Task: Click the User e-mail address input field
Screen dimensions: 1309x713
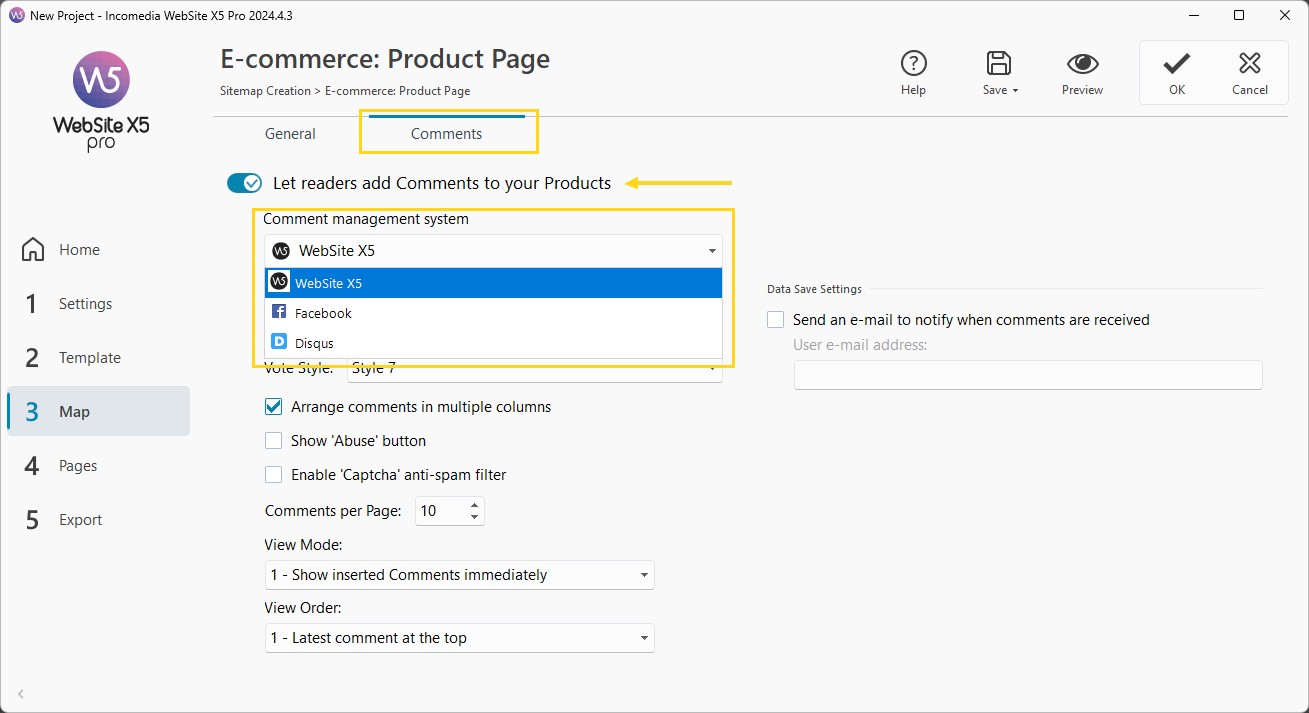Action: click(x=1028, y=375)
